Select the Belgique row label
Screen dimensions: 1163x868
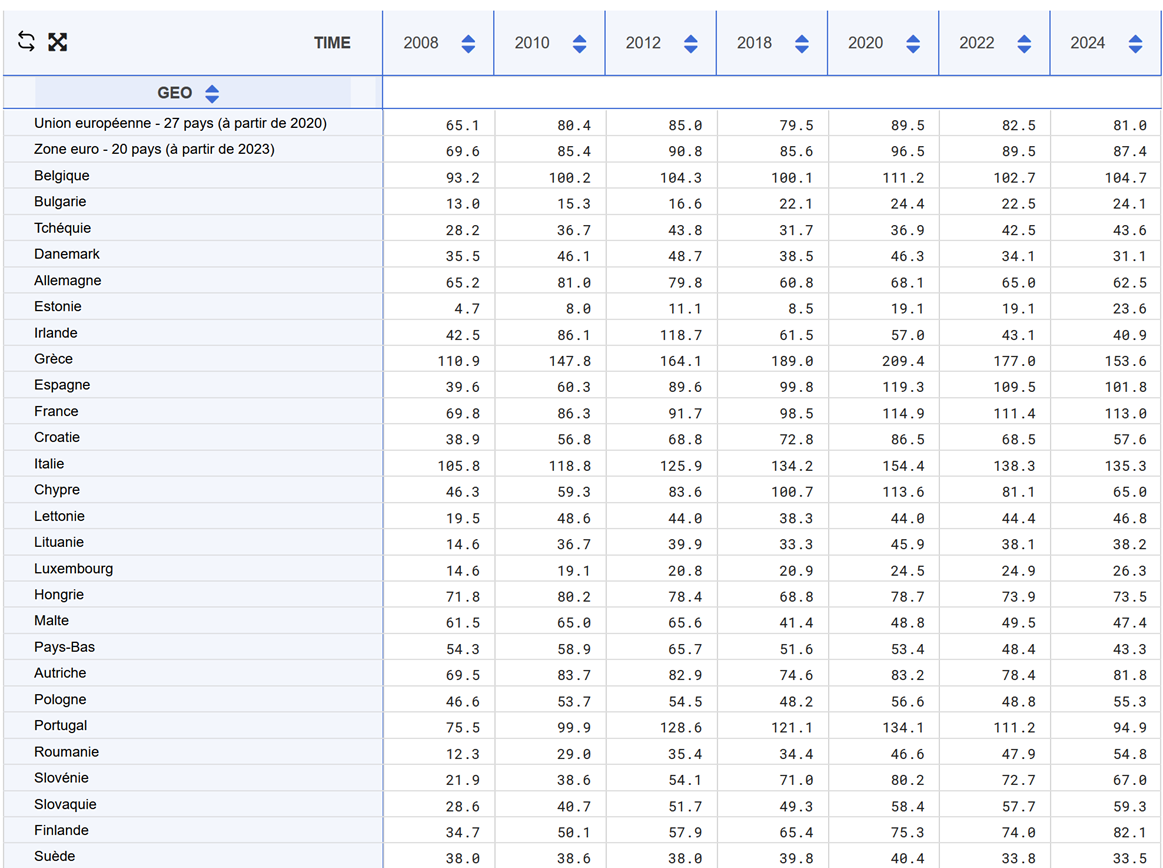(x=62, y=176)
